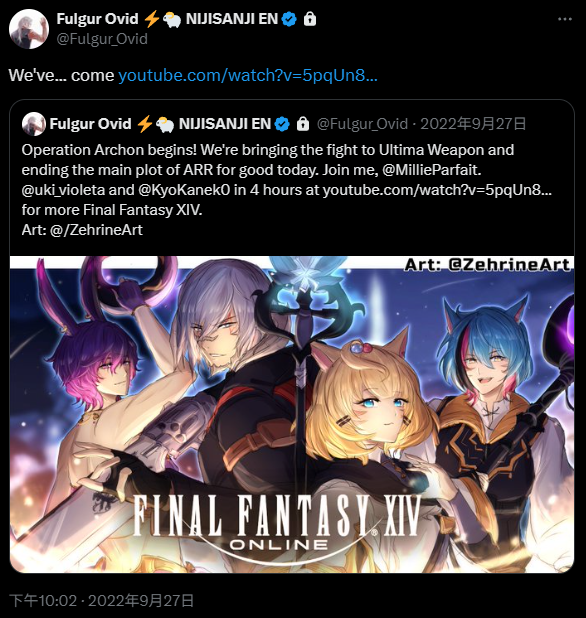Click the timestamp 下午10:02 at bottom
This screenshot has width=586, height=618.
(x=43, y=601)
